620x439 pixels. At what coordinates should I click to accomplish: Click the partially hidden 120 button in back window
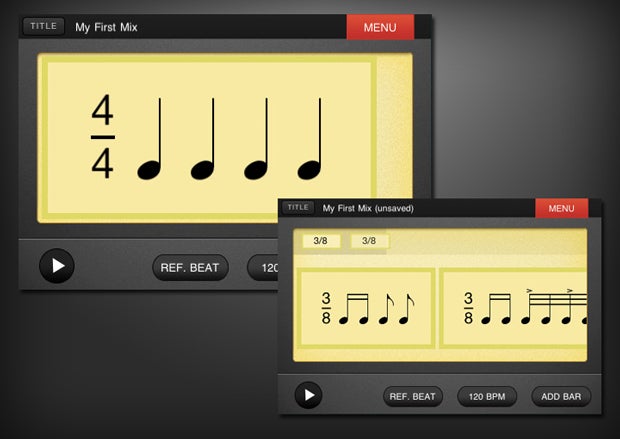(x=263, y=268)
